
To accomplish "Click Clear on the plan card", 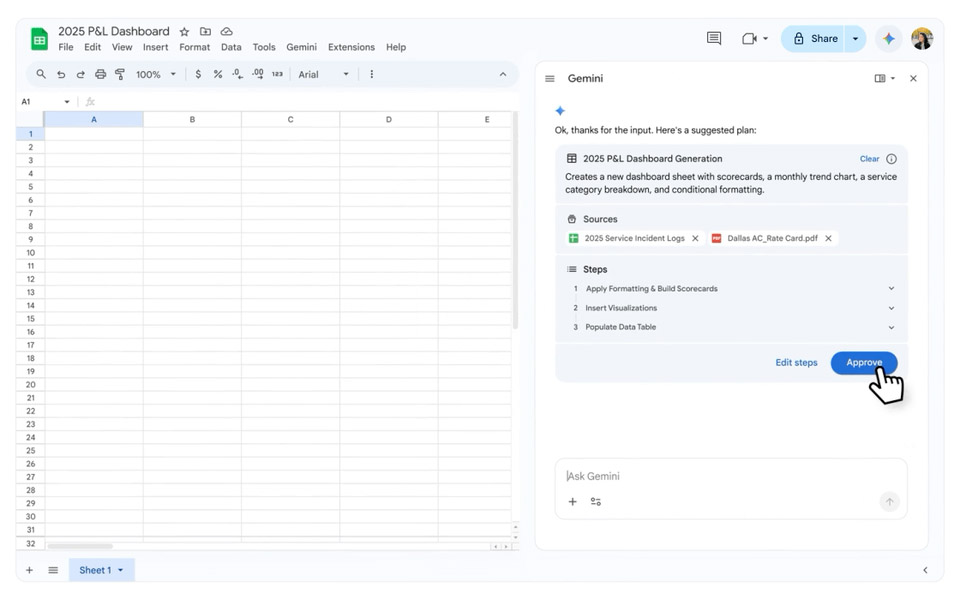I will pos(869,159).
